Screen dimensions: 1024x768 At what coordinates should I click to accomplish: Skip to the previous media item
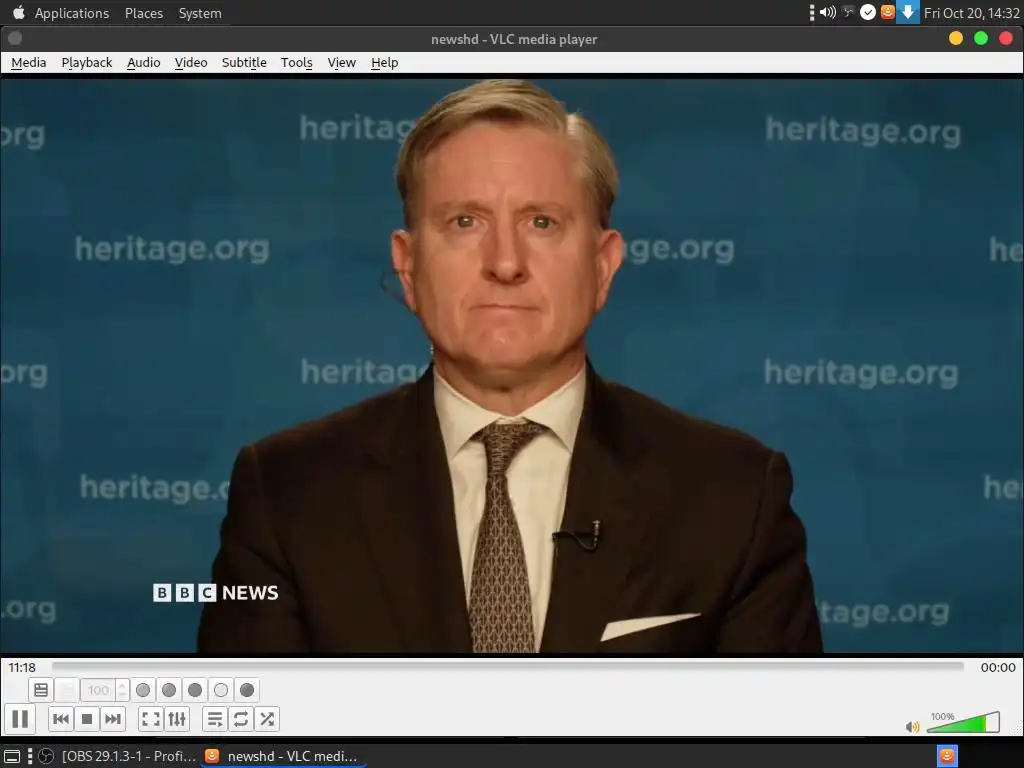tap(61, 719)
